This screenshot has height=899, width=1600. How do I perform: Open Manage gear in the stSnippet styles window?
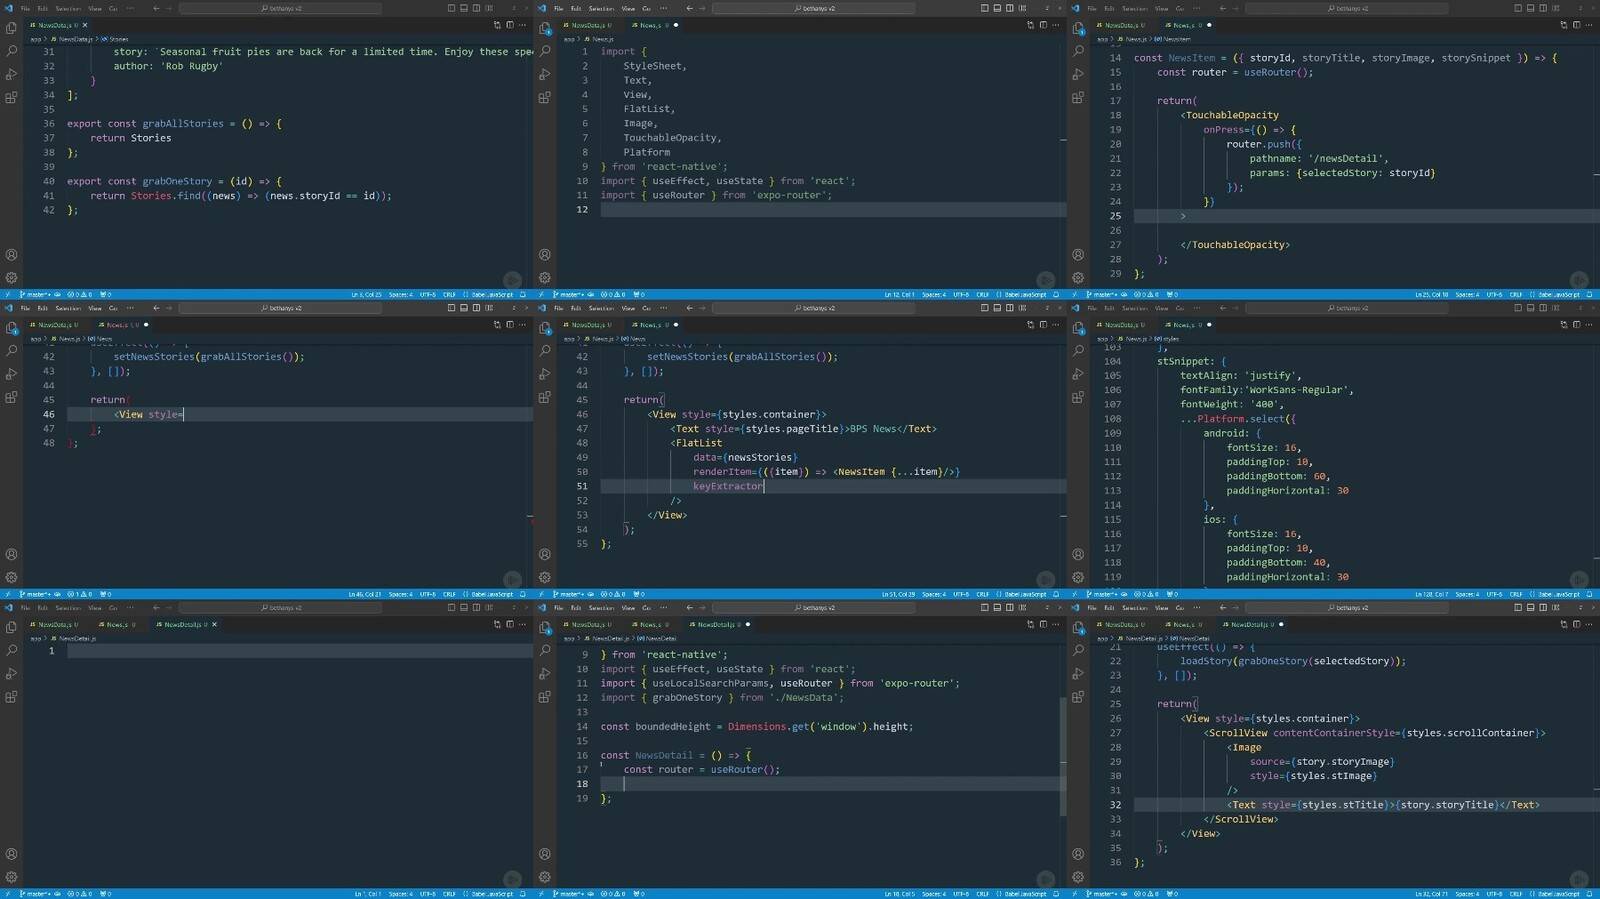1078,578
